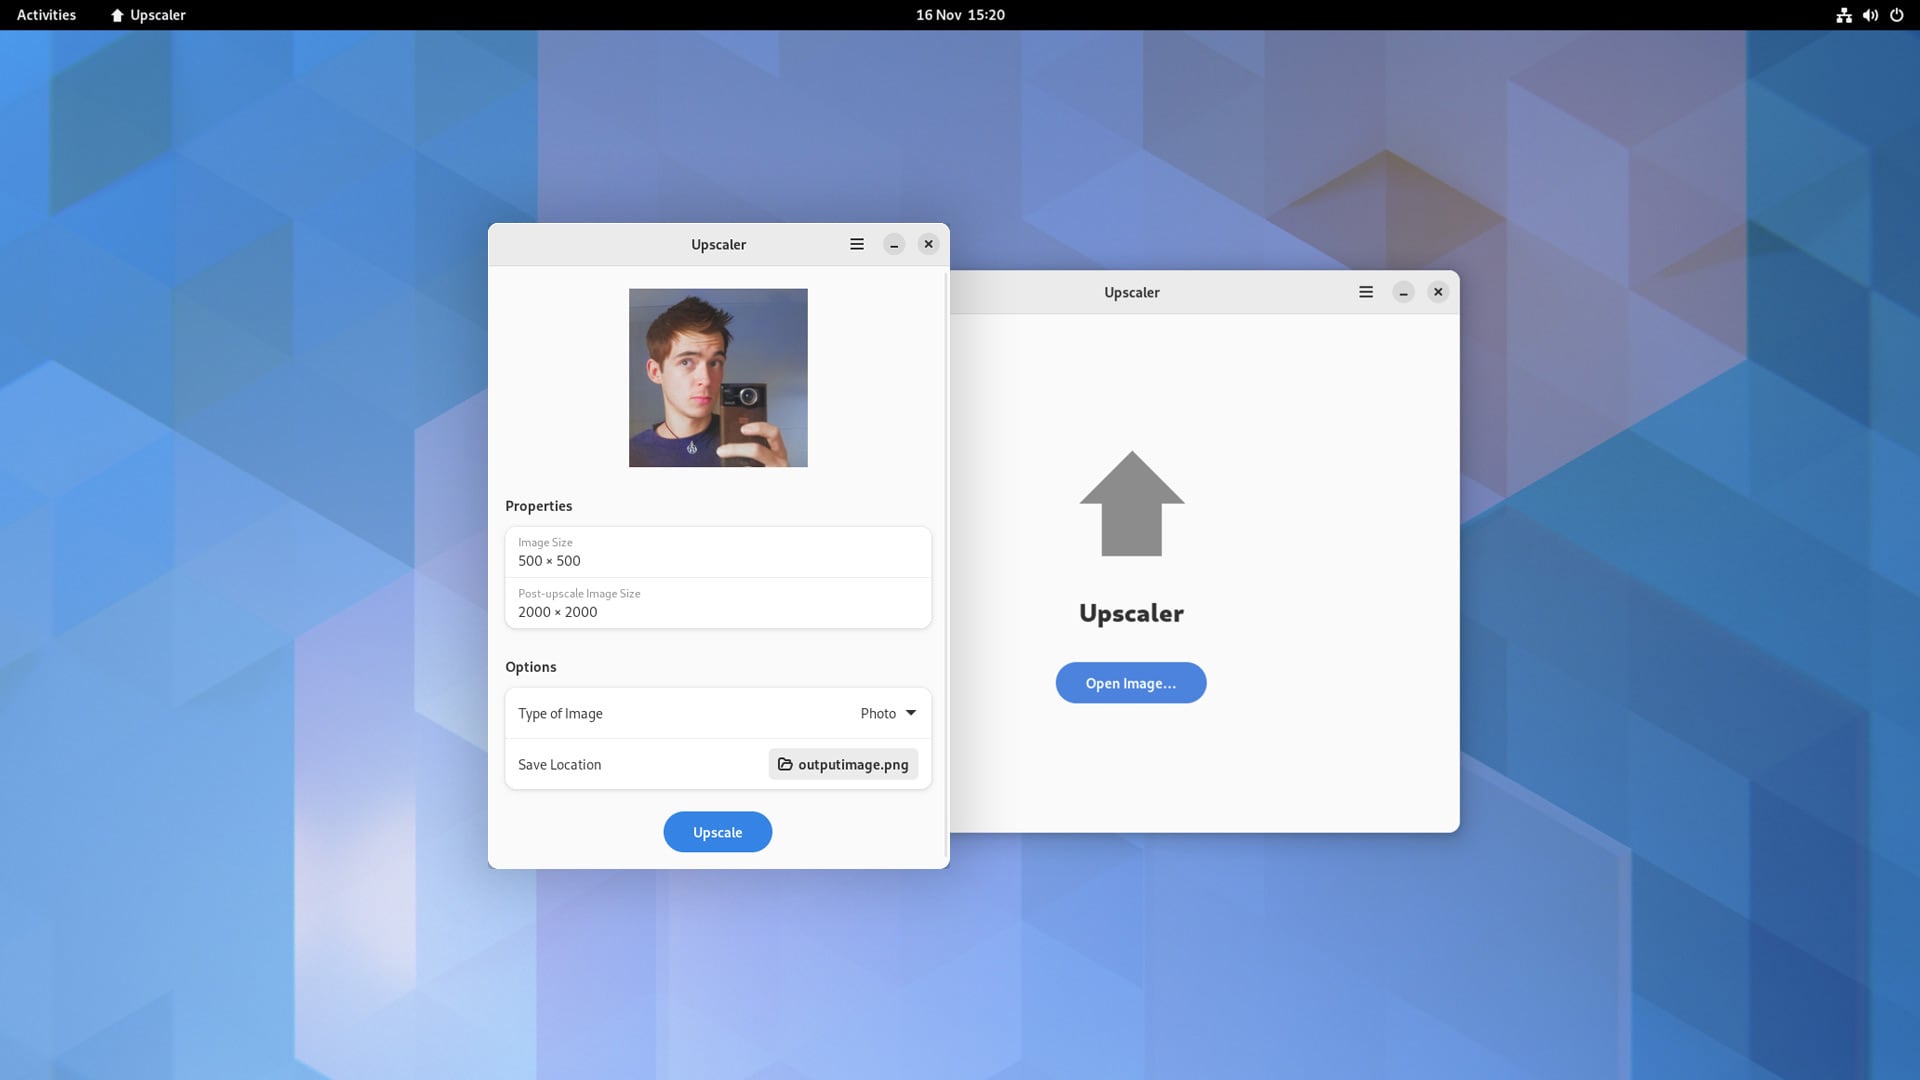Image resolution: width=1920 pixels, height=1080 pixels.
Task: Choose save location outputimage.png
Action: click(x=843, y=764)
